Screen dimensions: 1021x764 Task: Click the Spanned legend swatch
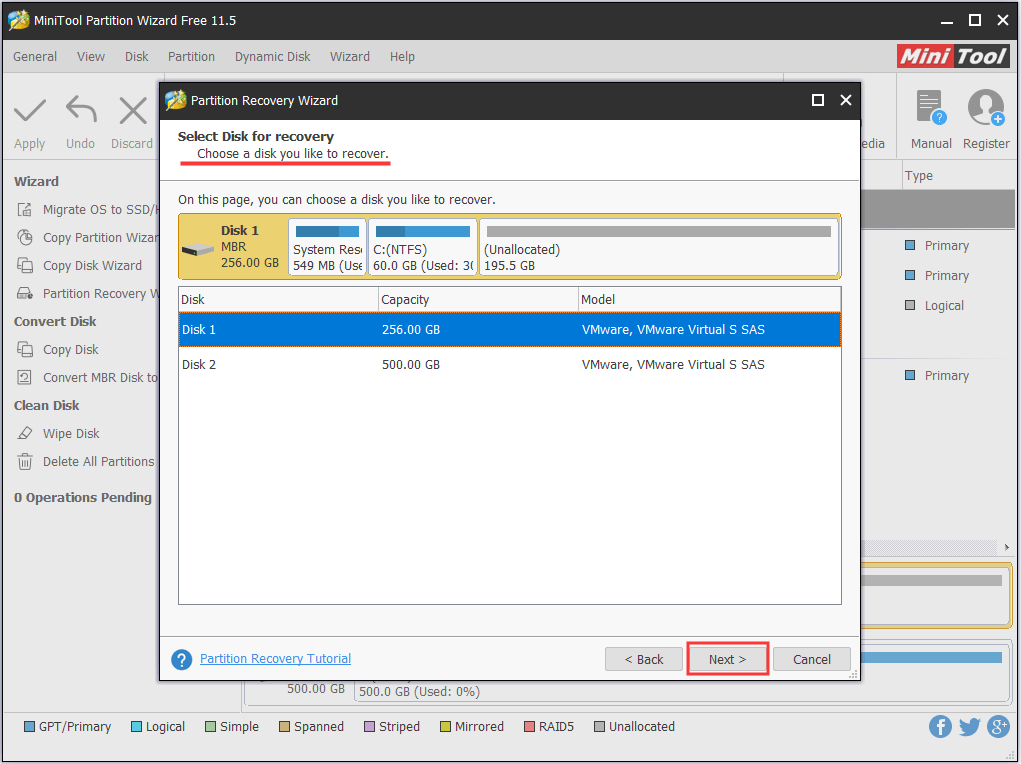(x=285, y=727)
